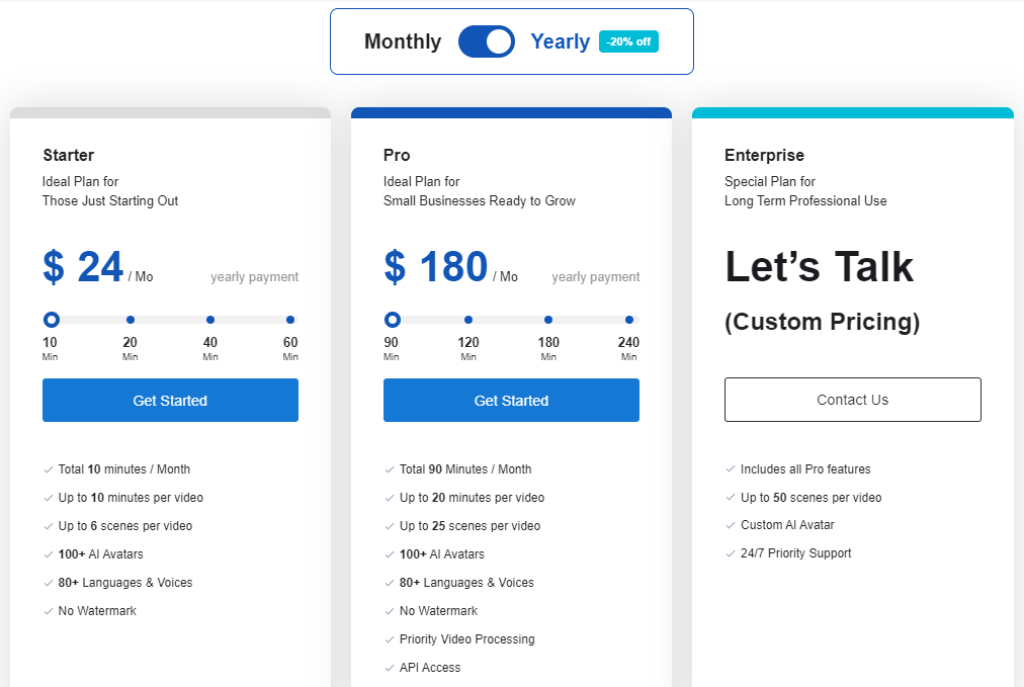Viewport: 1024px width, 687px height.
Task: Set Starter plan to 60 minutes
Action: coord(290,320)
